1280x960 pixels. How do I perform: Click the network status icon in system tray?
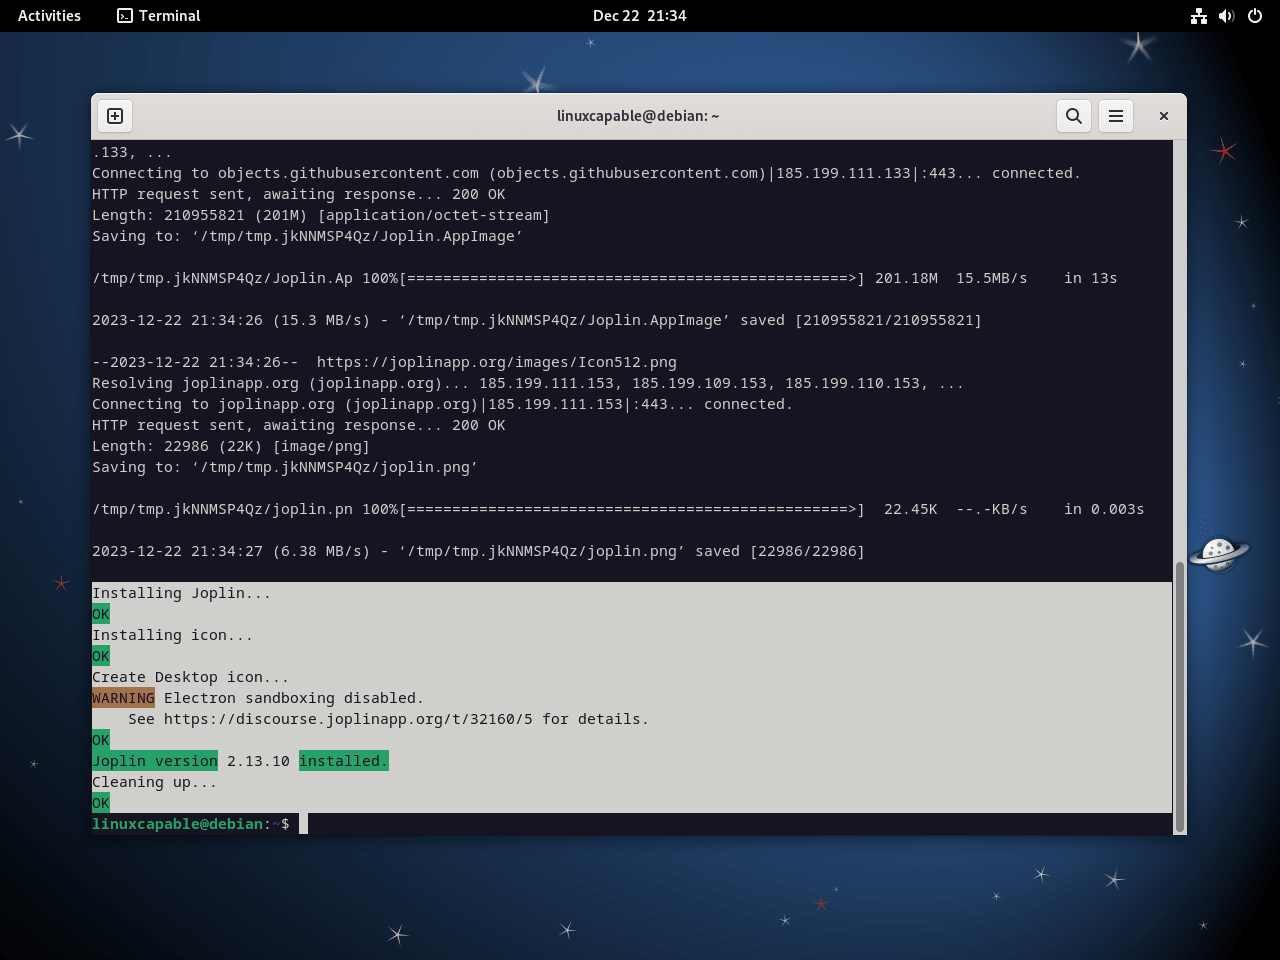1199,15
